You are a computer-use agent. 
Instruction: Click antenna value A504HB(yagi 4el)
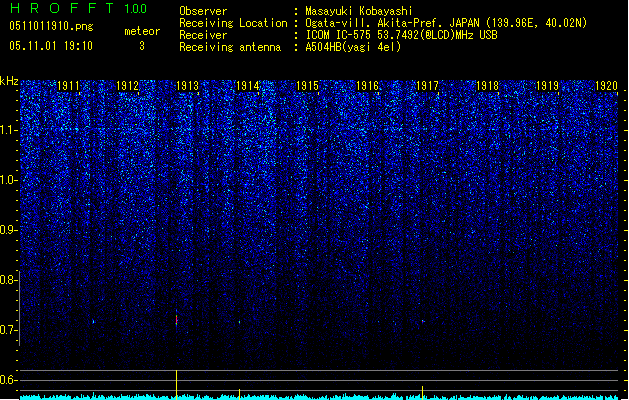tap(353, 47)
